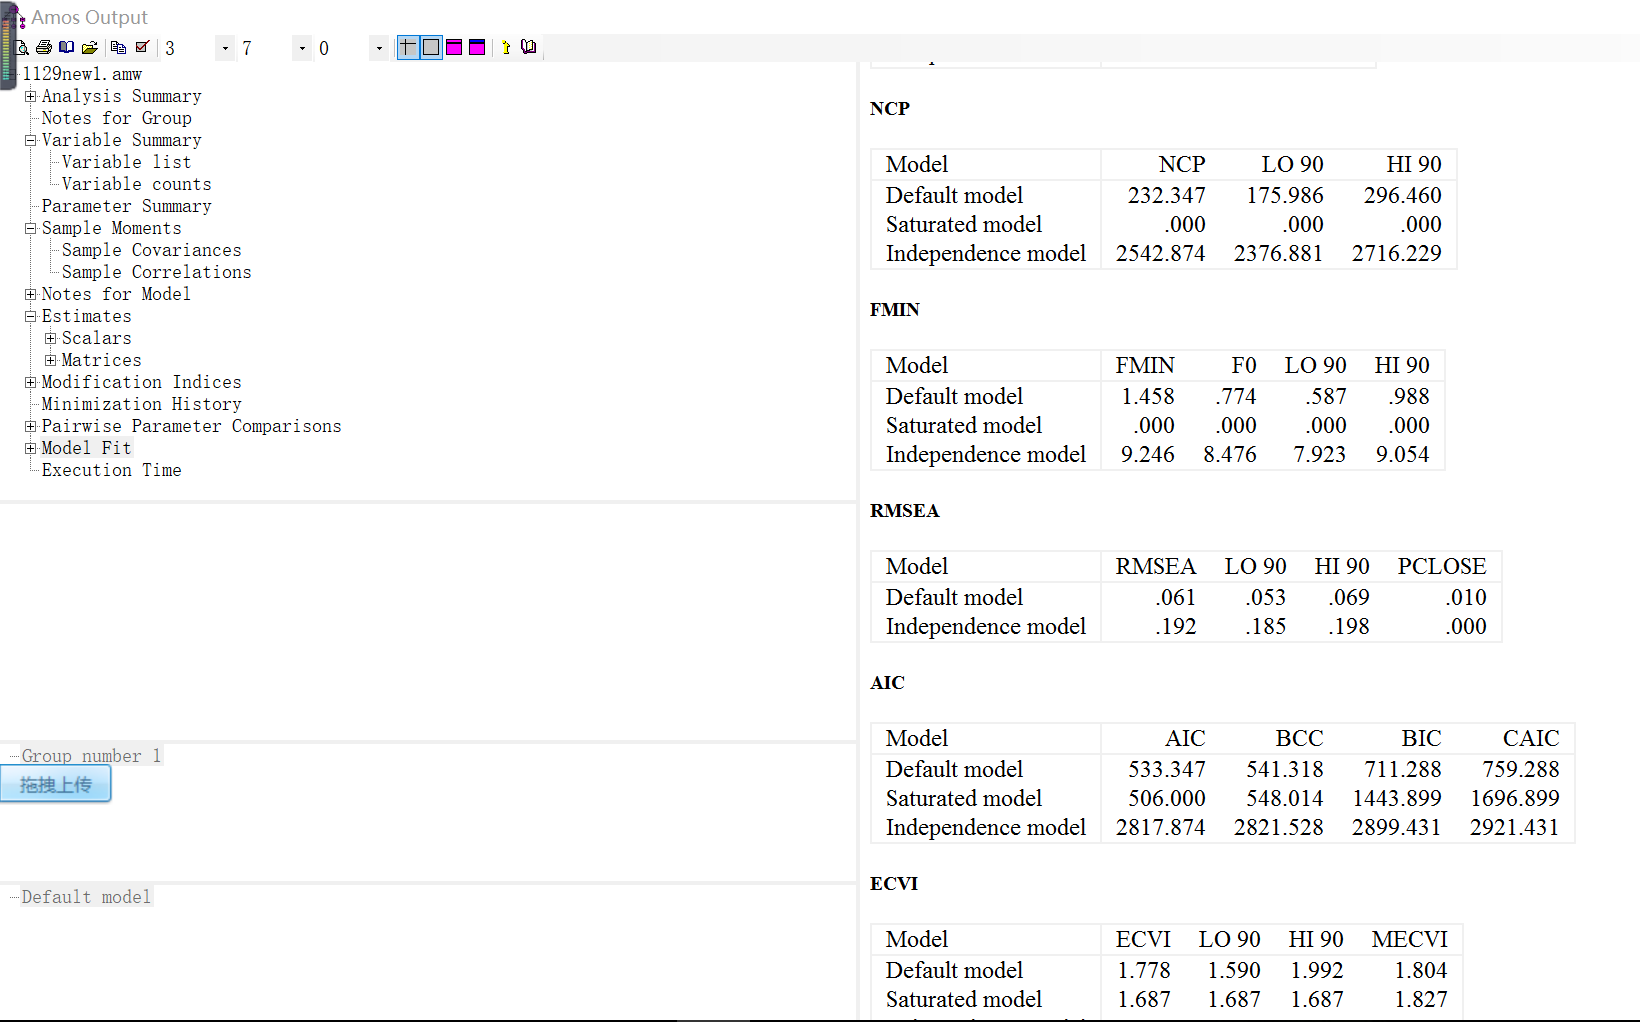Click the yellow pointer help icon
1640x1022 pixels.
506,47
